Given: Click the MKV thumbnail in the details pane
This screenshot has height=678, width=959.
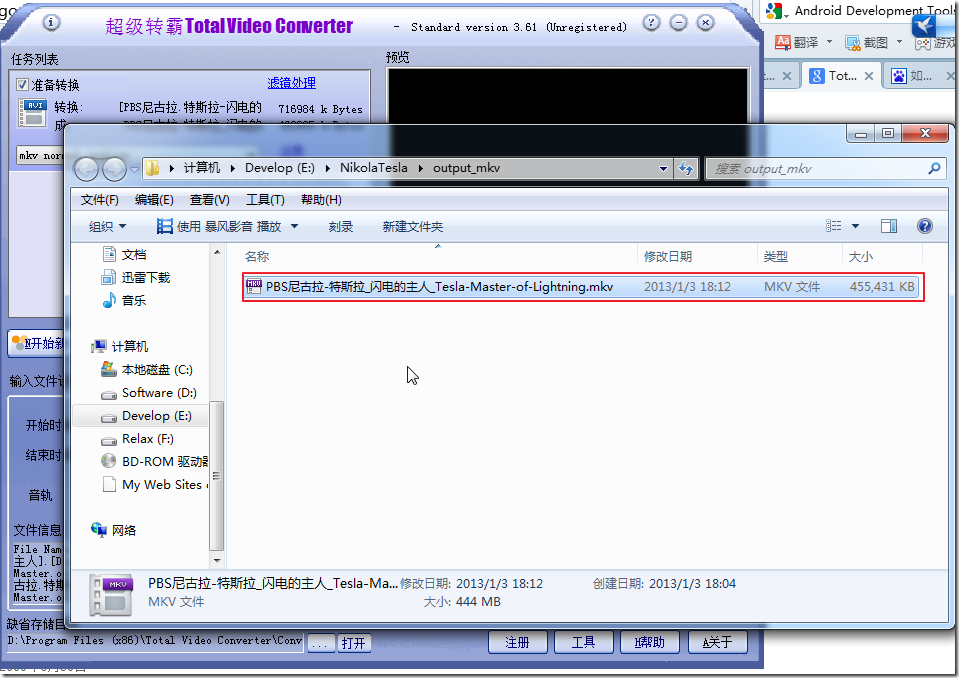Looking at the screenshot, I should [x=110, y=594].
